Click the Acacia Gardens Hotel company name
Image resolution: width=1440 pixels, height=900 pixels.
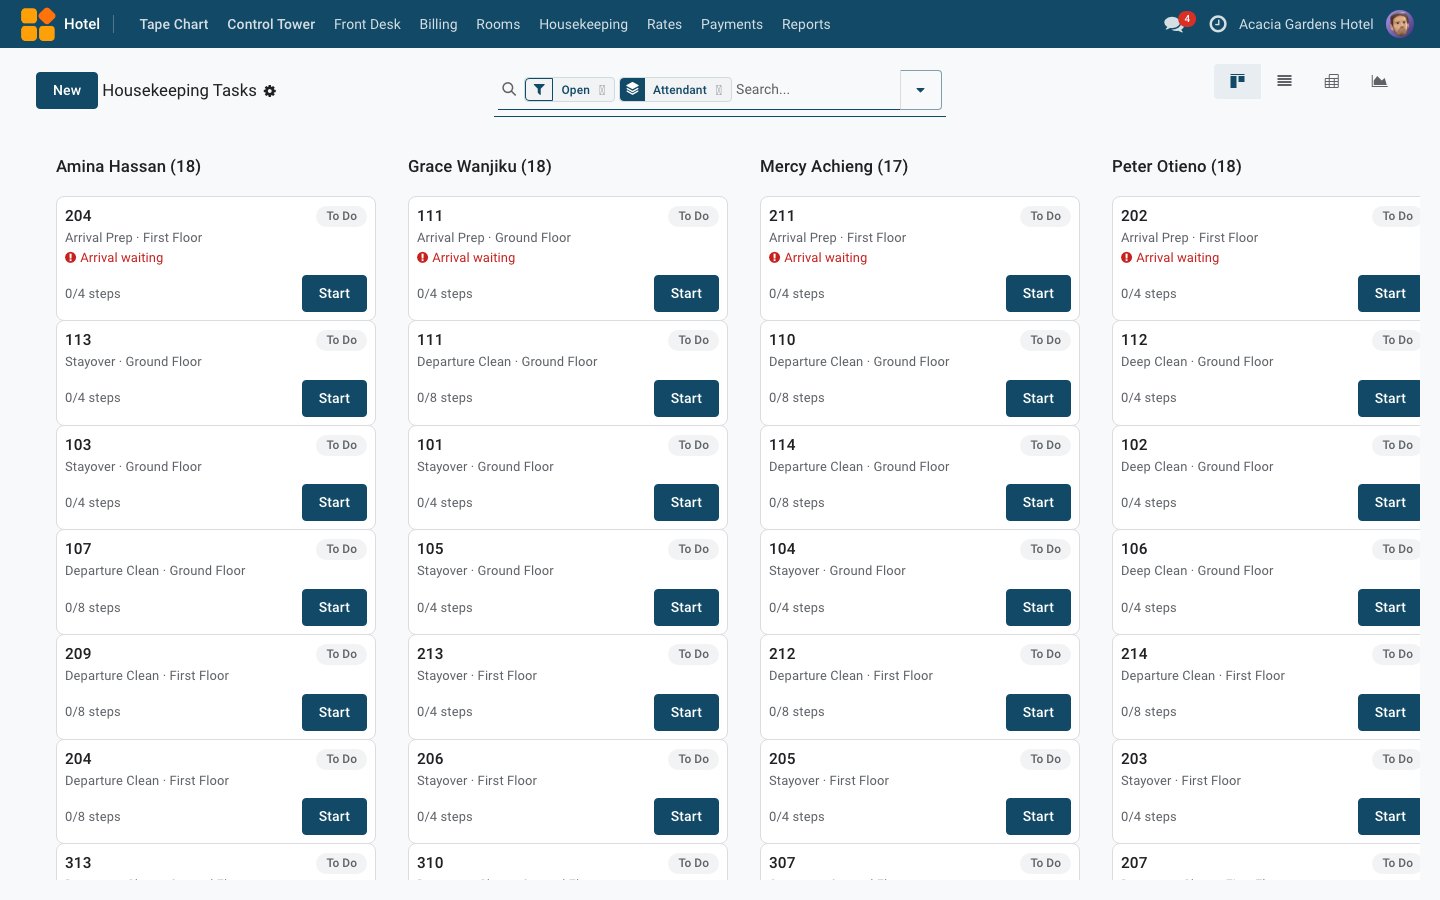(x=1306, y=24)
